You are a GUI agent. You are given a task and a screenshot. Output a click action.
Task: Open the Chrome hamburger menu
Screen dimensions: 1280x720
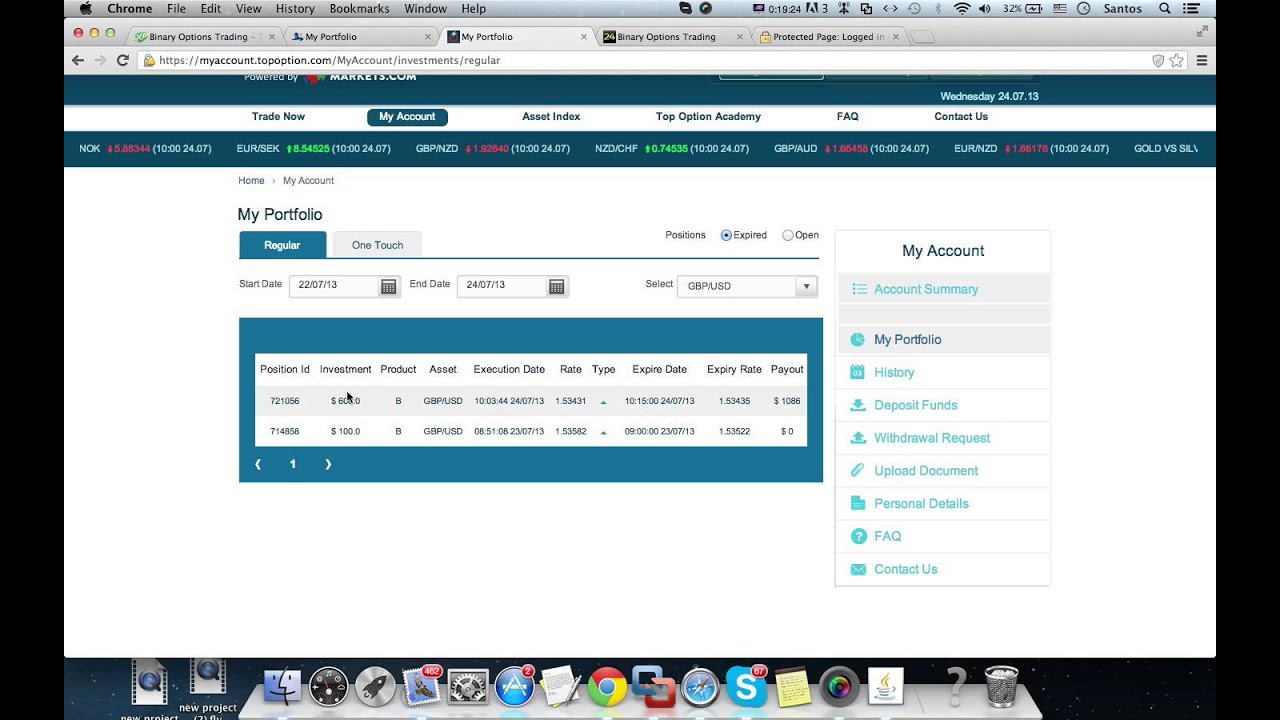pos(1202,60)
